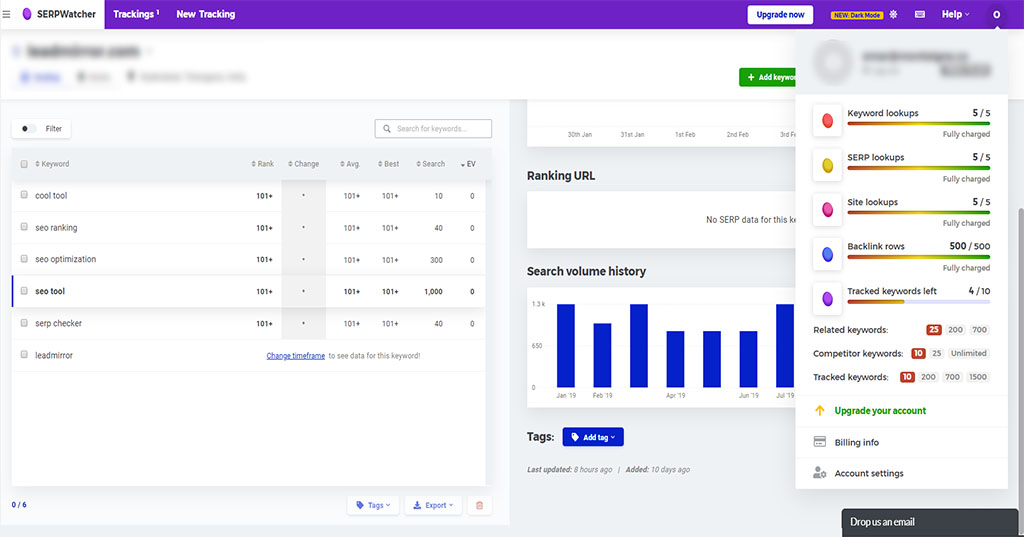Select the 'seo tool' keyword row
Viewport: 1024px width, 537px height.
pyautogui.click(x=248, y=291)
